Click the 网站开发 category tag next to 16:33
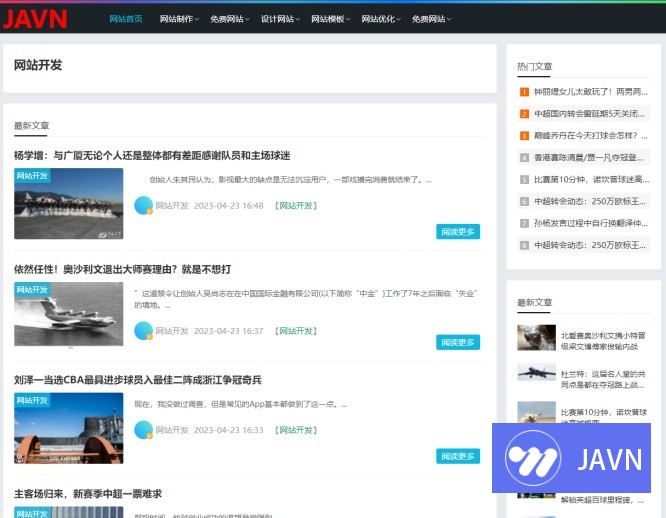Image resolution: width=666 pixels, height=518 pixels. [296, 430]
